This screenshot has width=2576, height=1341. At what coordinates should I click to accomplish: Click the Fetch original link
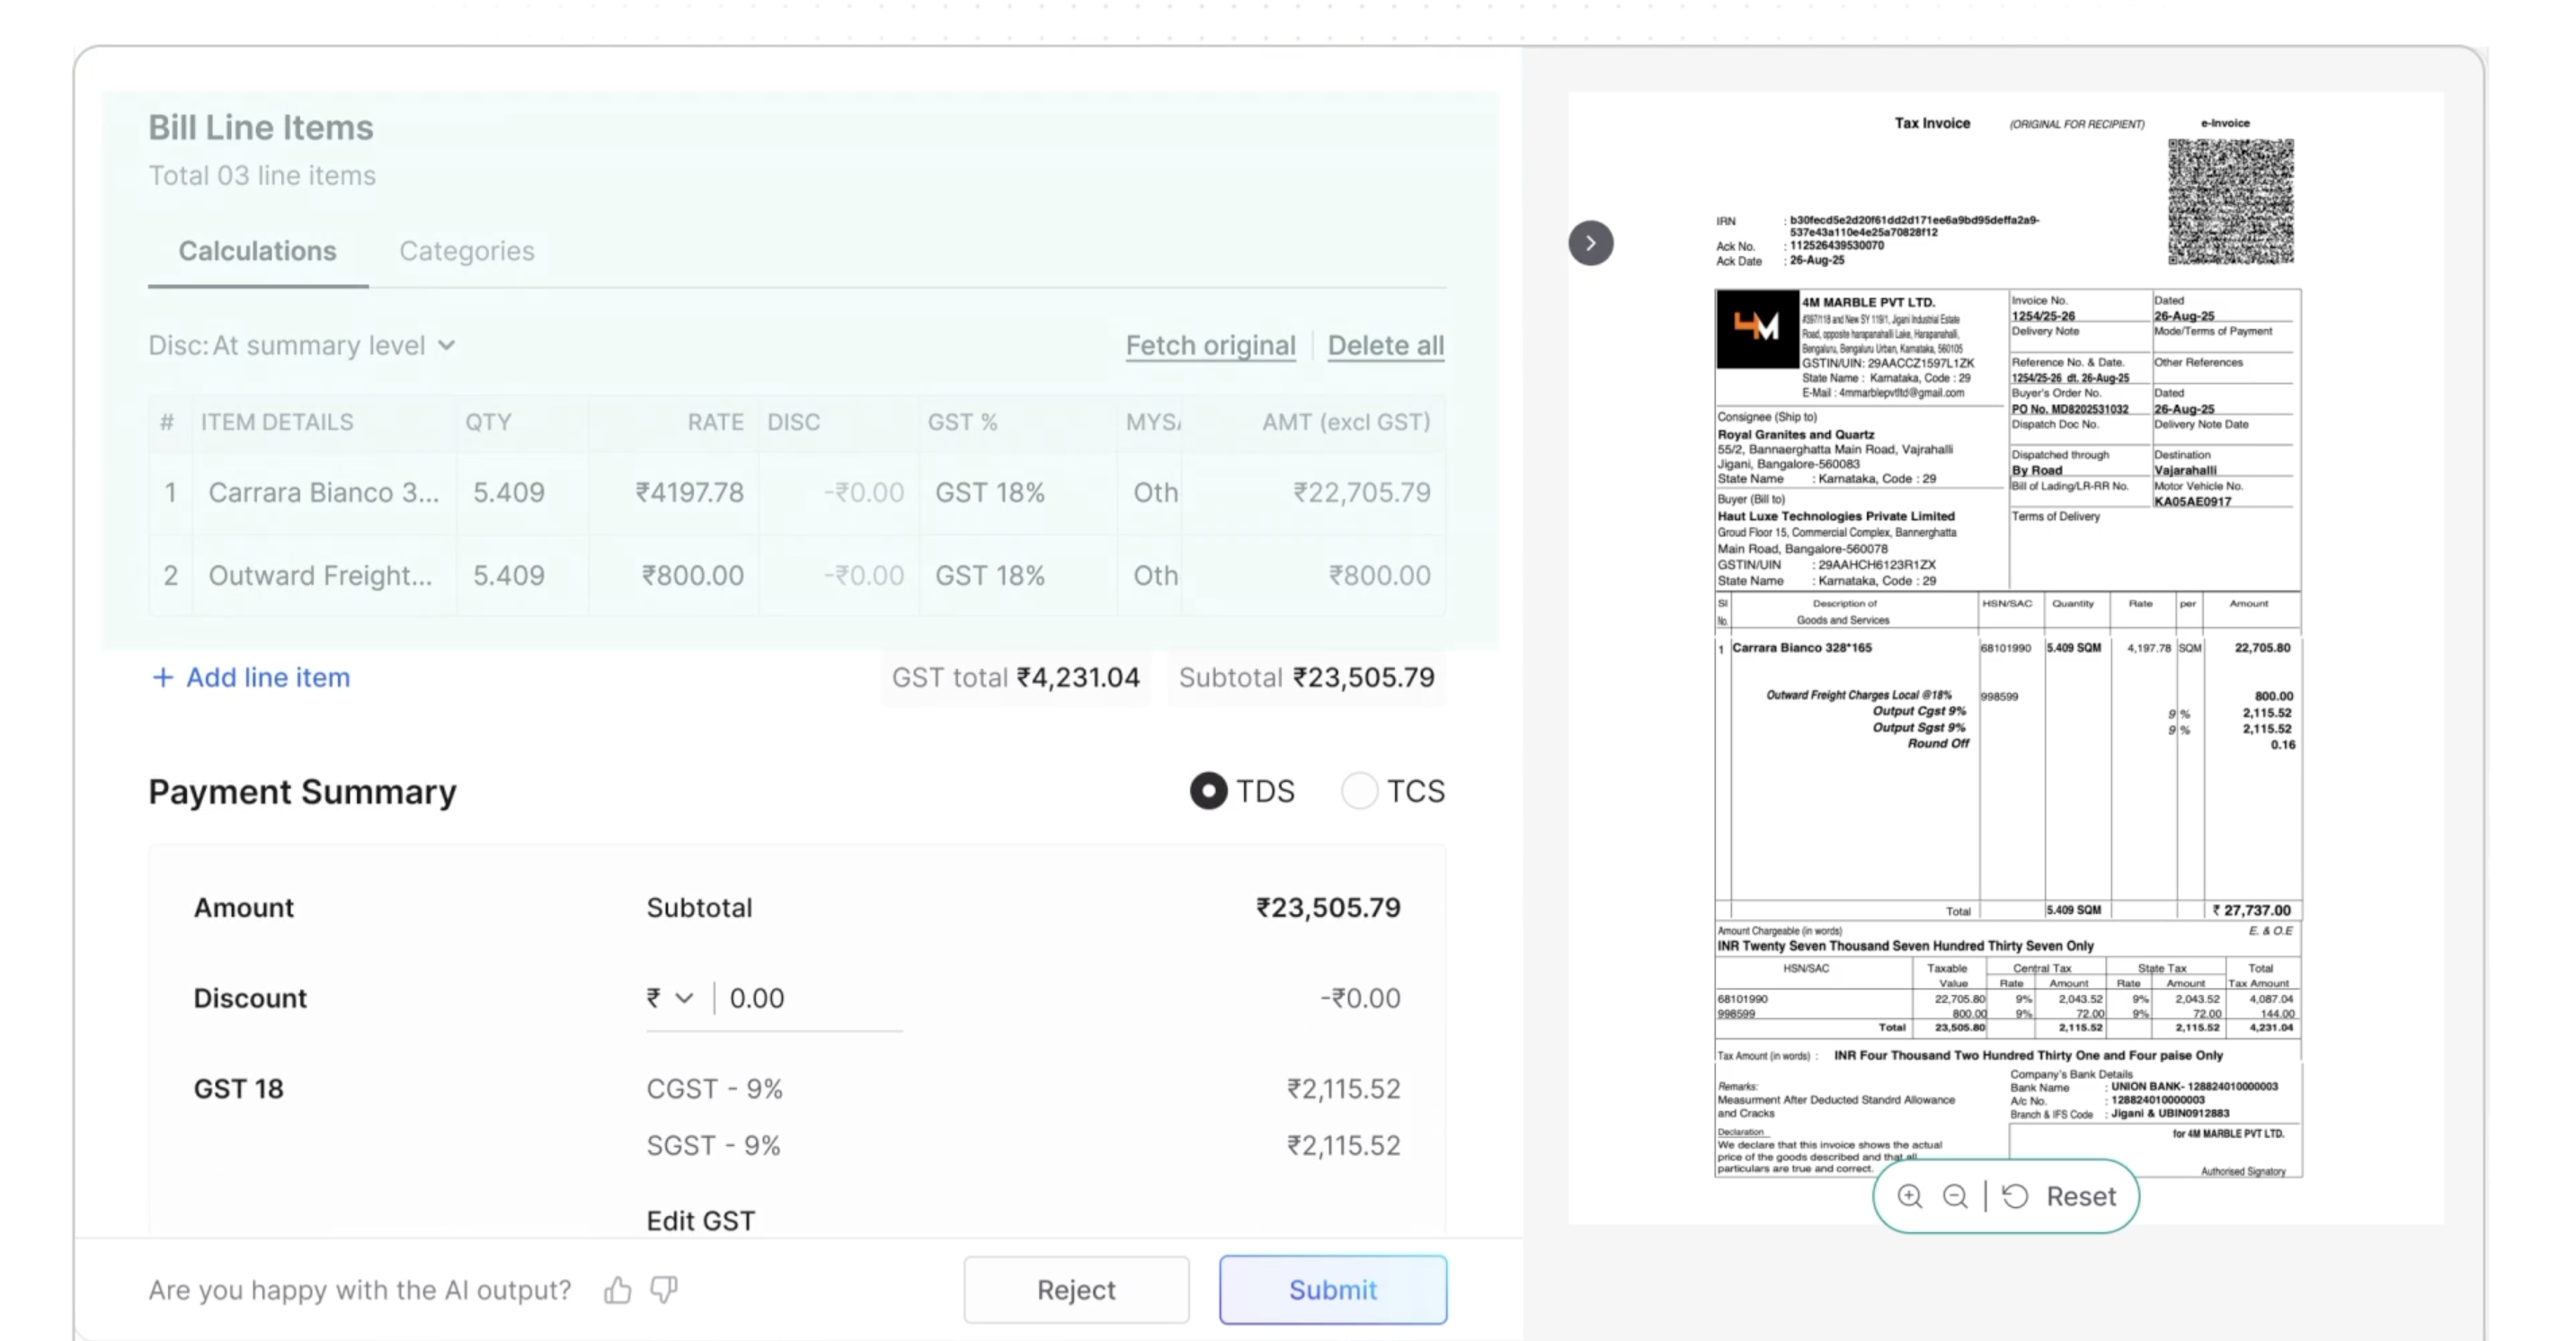pos(1210,345)
